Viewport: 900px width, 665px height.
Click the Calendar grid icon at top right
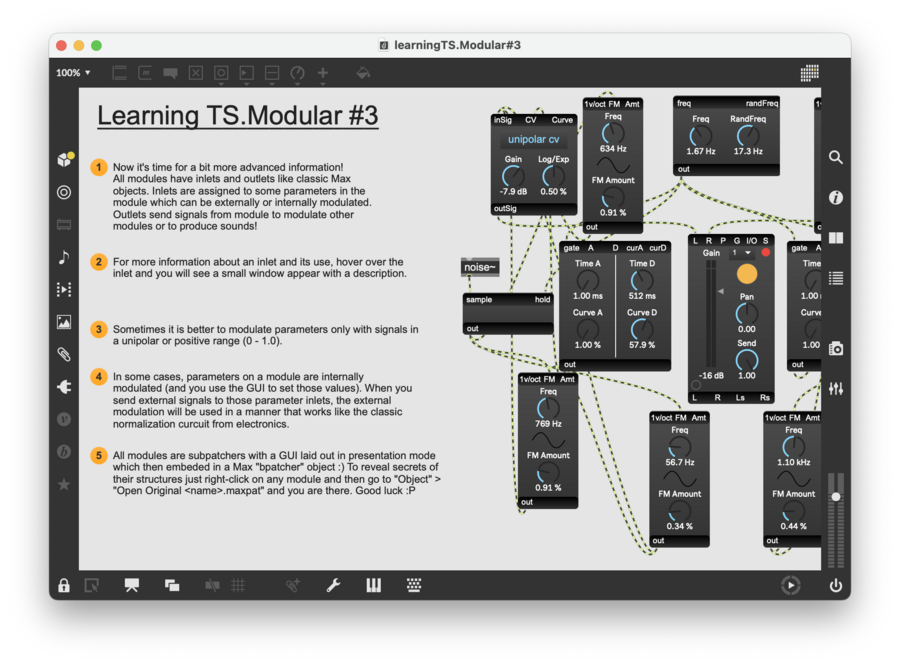pyautogui.click(x=809, y=73)
